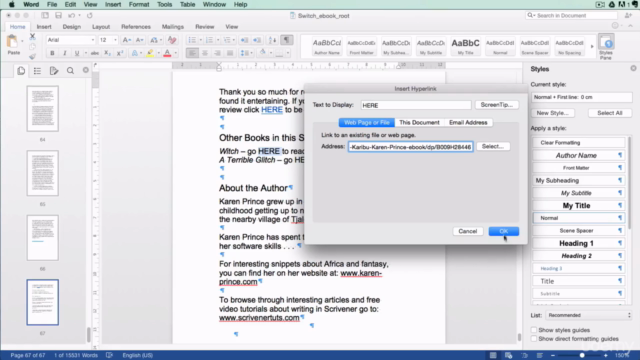This screenshot has height=360, width=640.
Task: Toggle Bold formatting
Action: (x=52, y=53)
